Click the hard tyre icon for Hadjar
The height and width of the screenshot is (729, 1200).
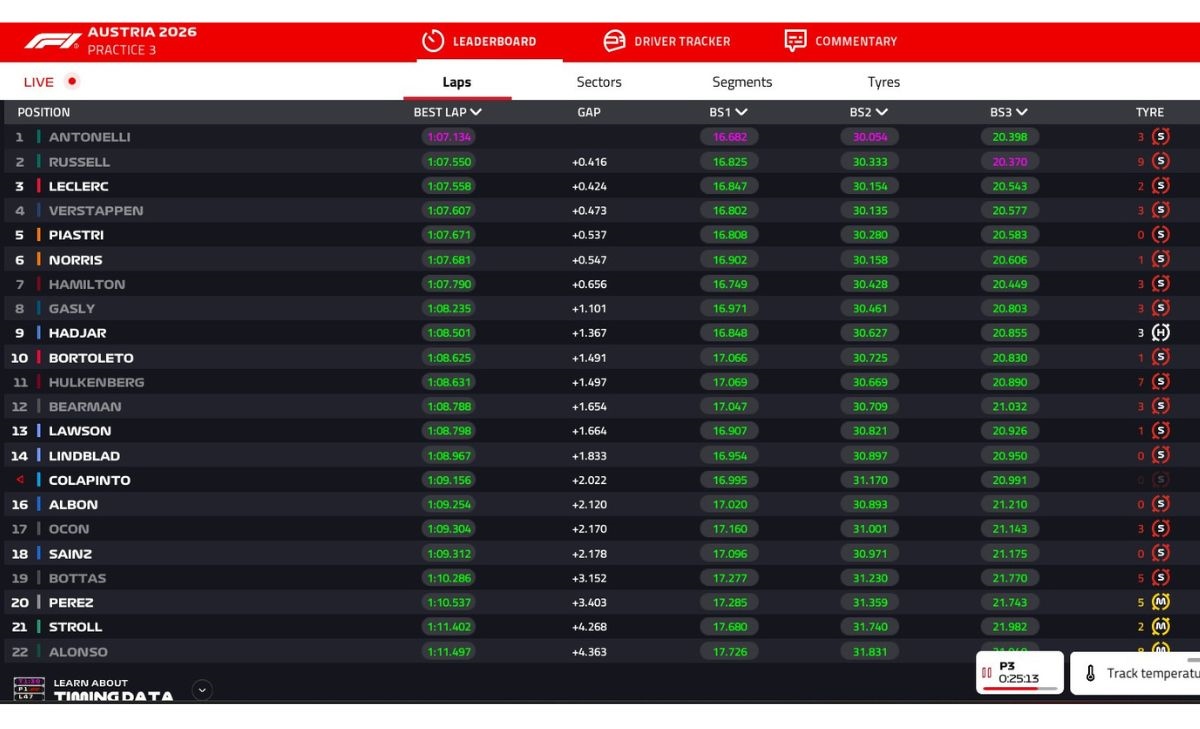click(x=1160, y=333)
